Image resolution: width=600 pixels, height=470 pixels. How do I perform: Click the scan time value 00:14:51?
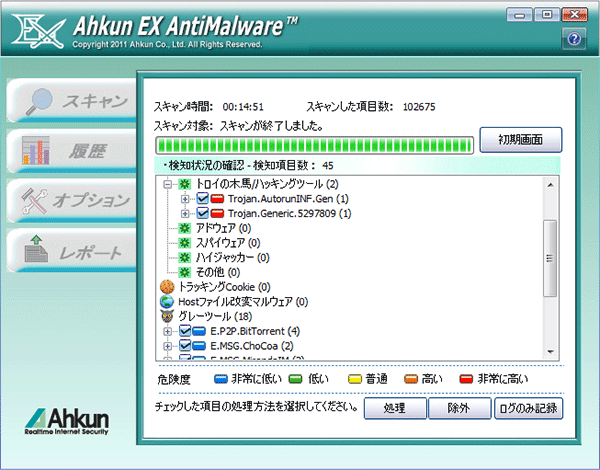pos(243,107)
